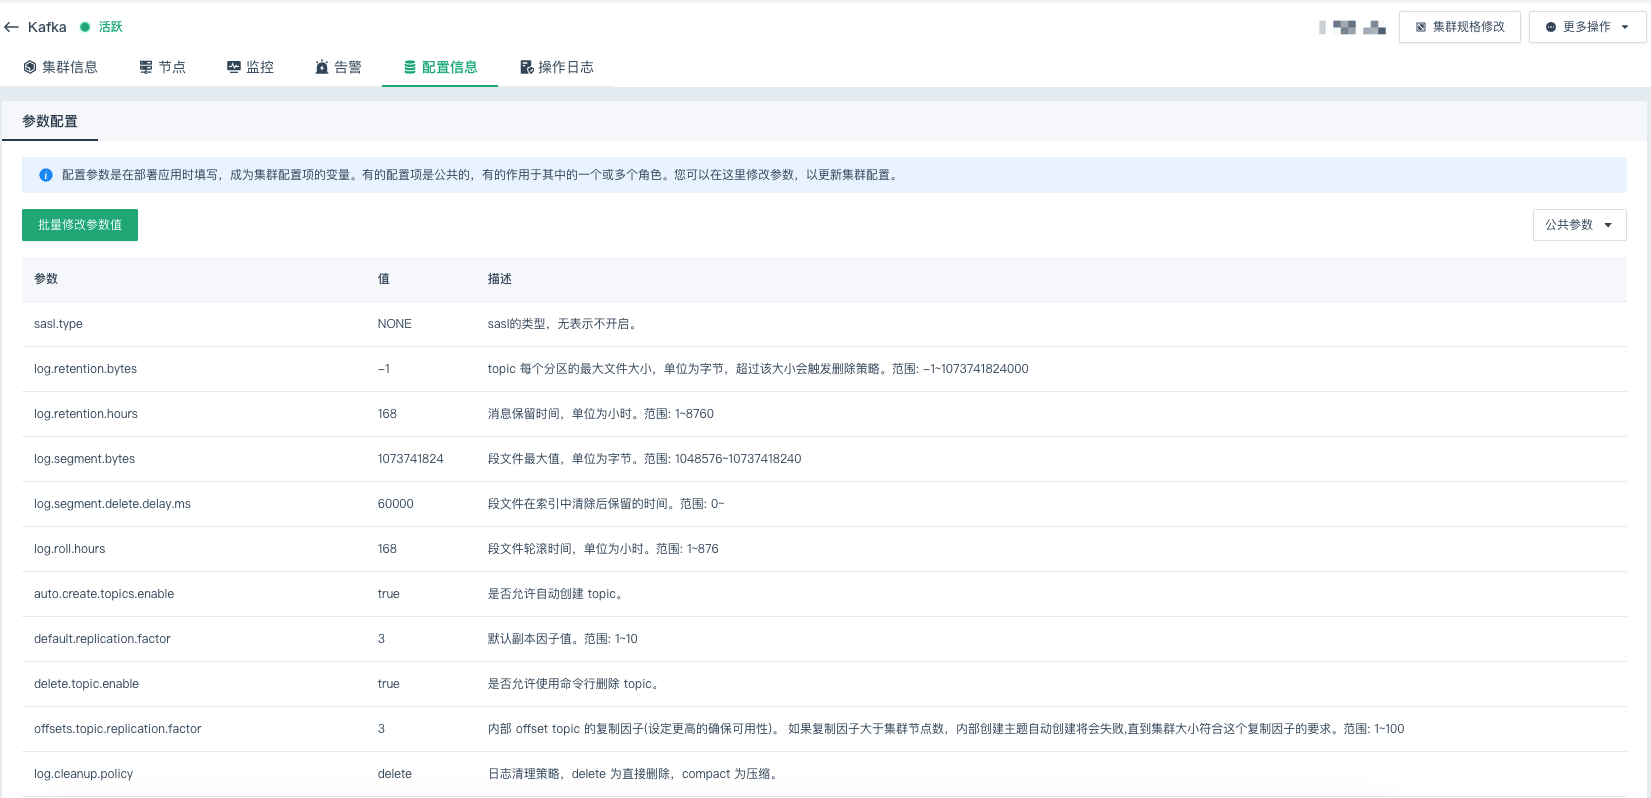
Task: Click the 1073741824 value of log.segment.bytes
Action: [410, 459]
